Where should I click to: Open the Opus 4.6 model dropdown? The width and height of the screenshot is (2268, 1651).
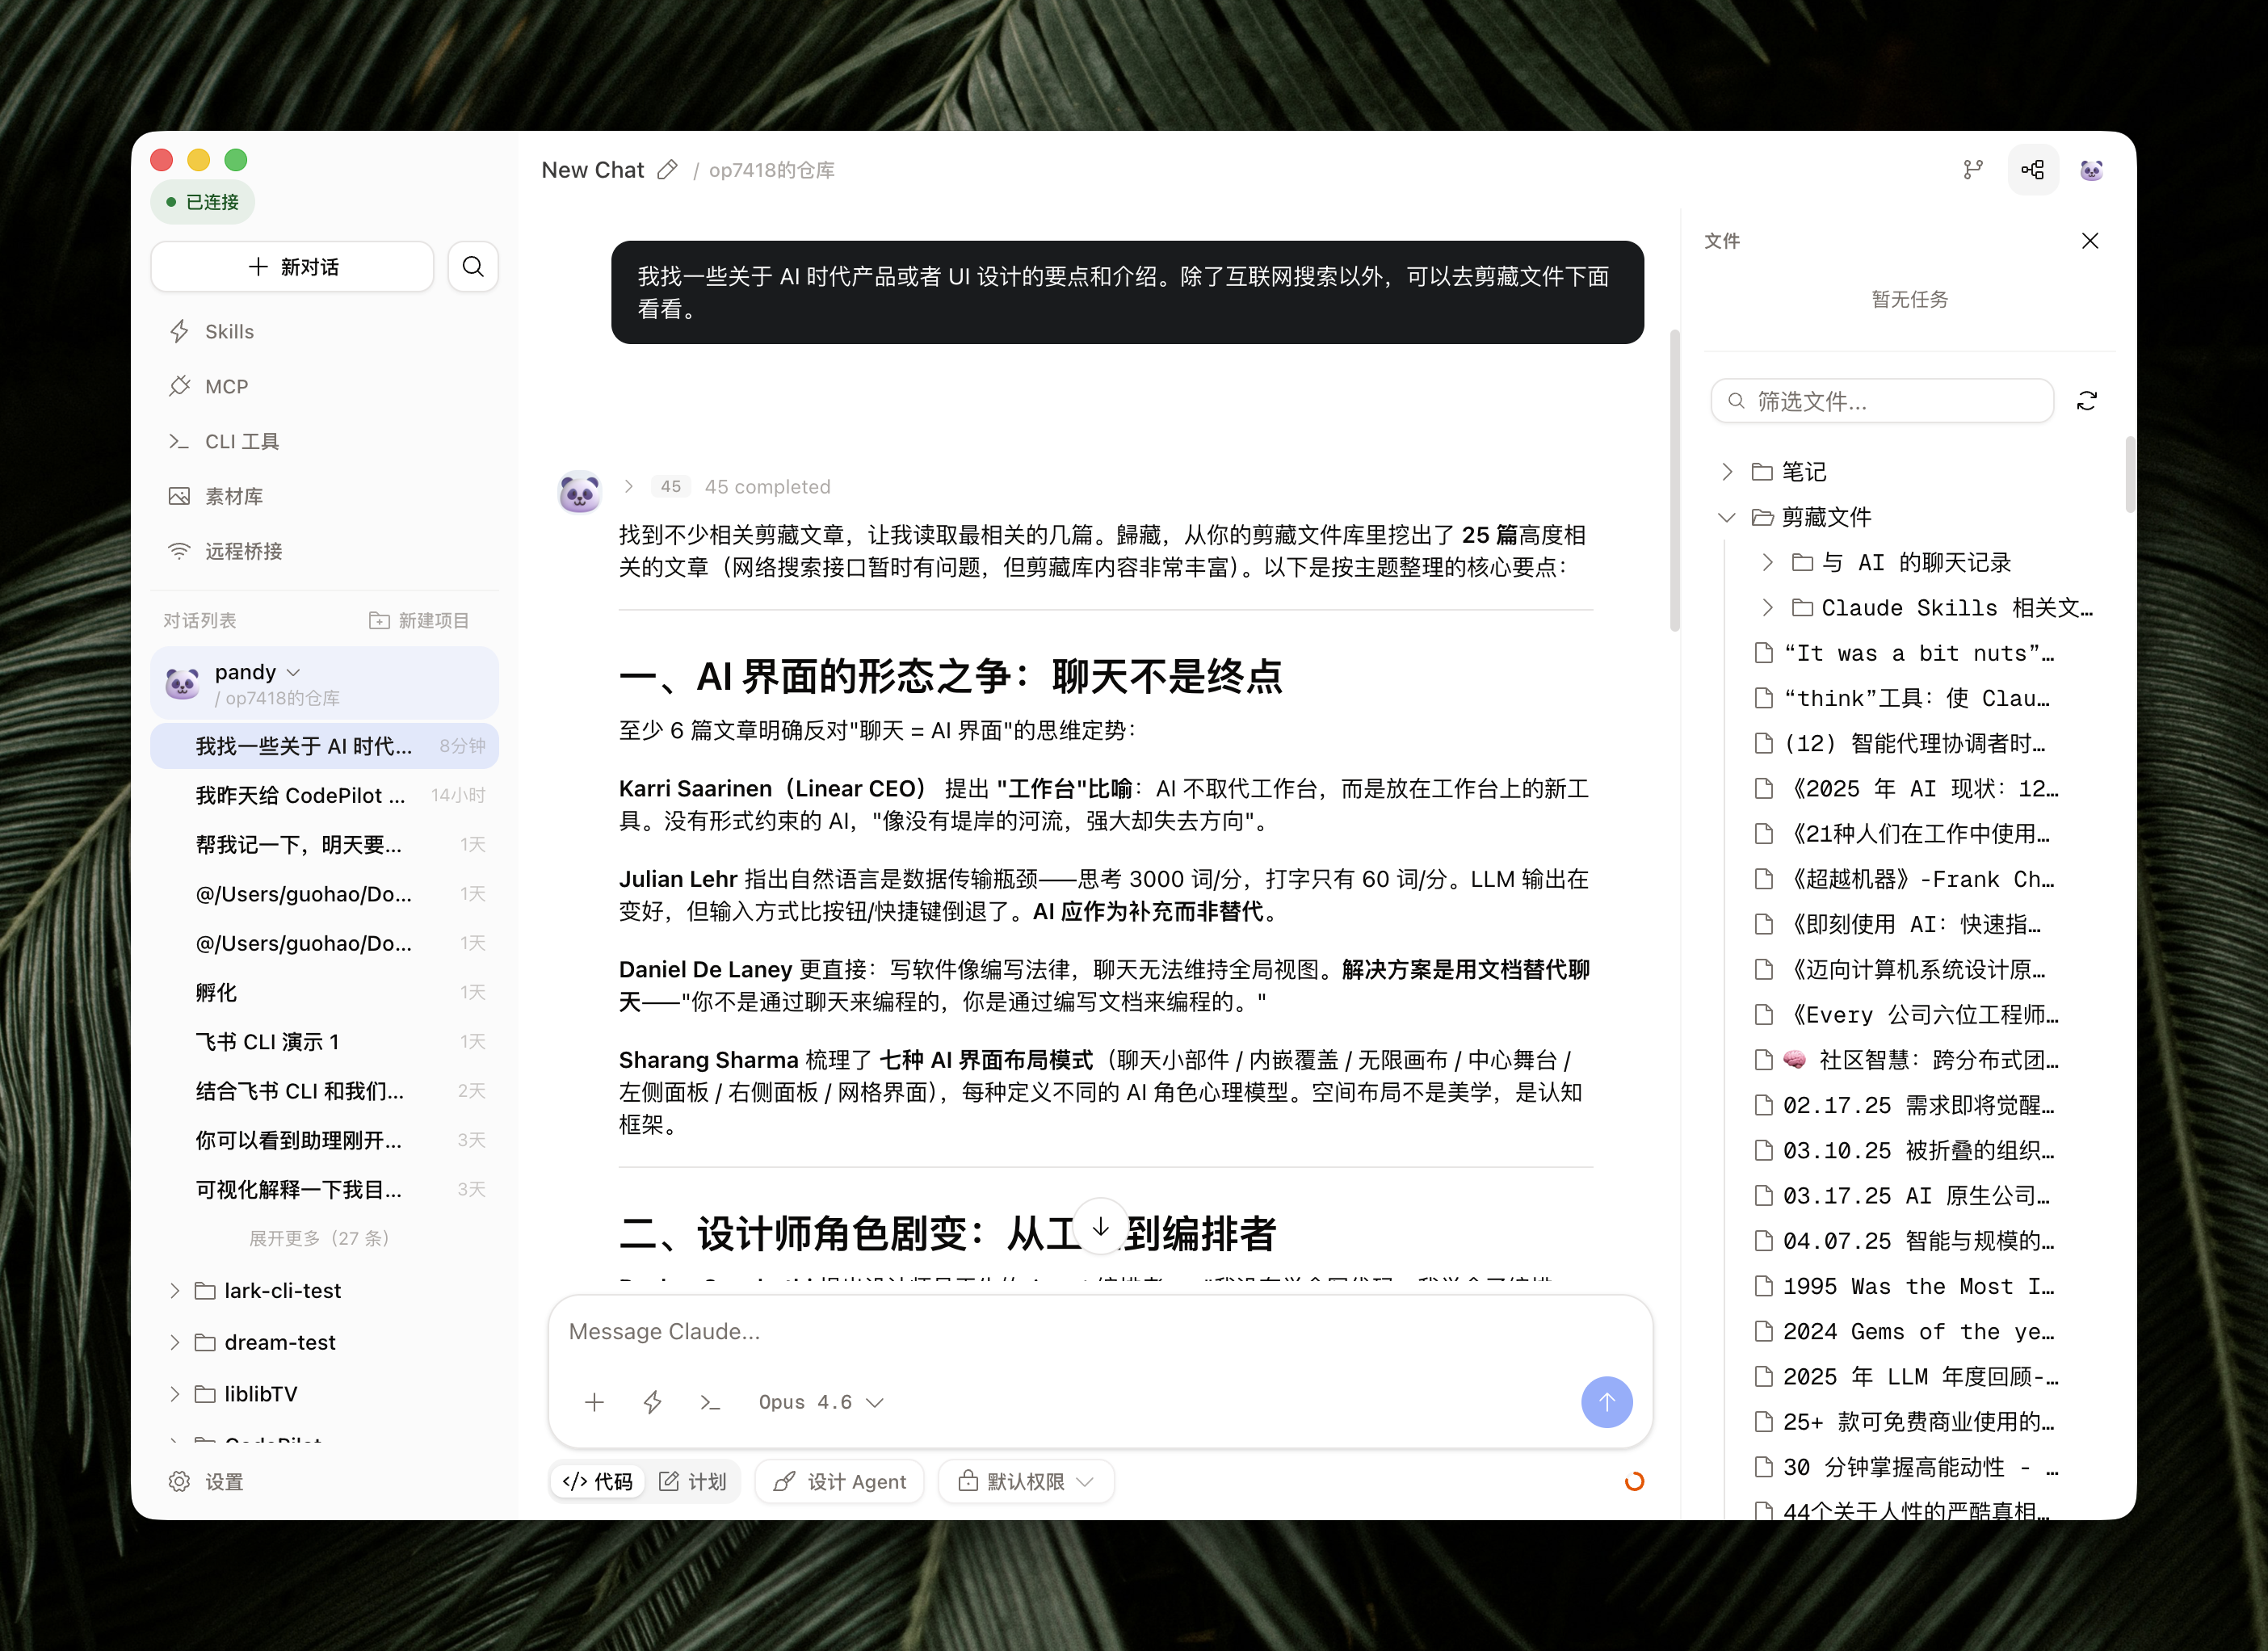pos(820,1402)
